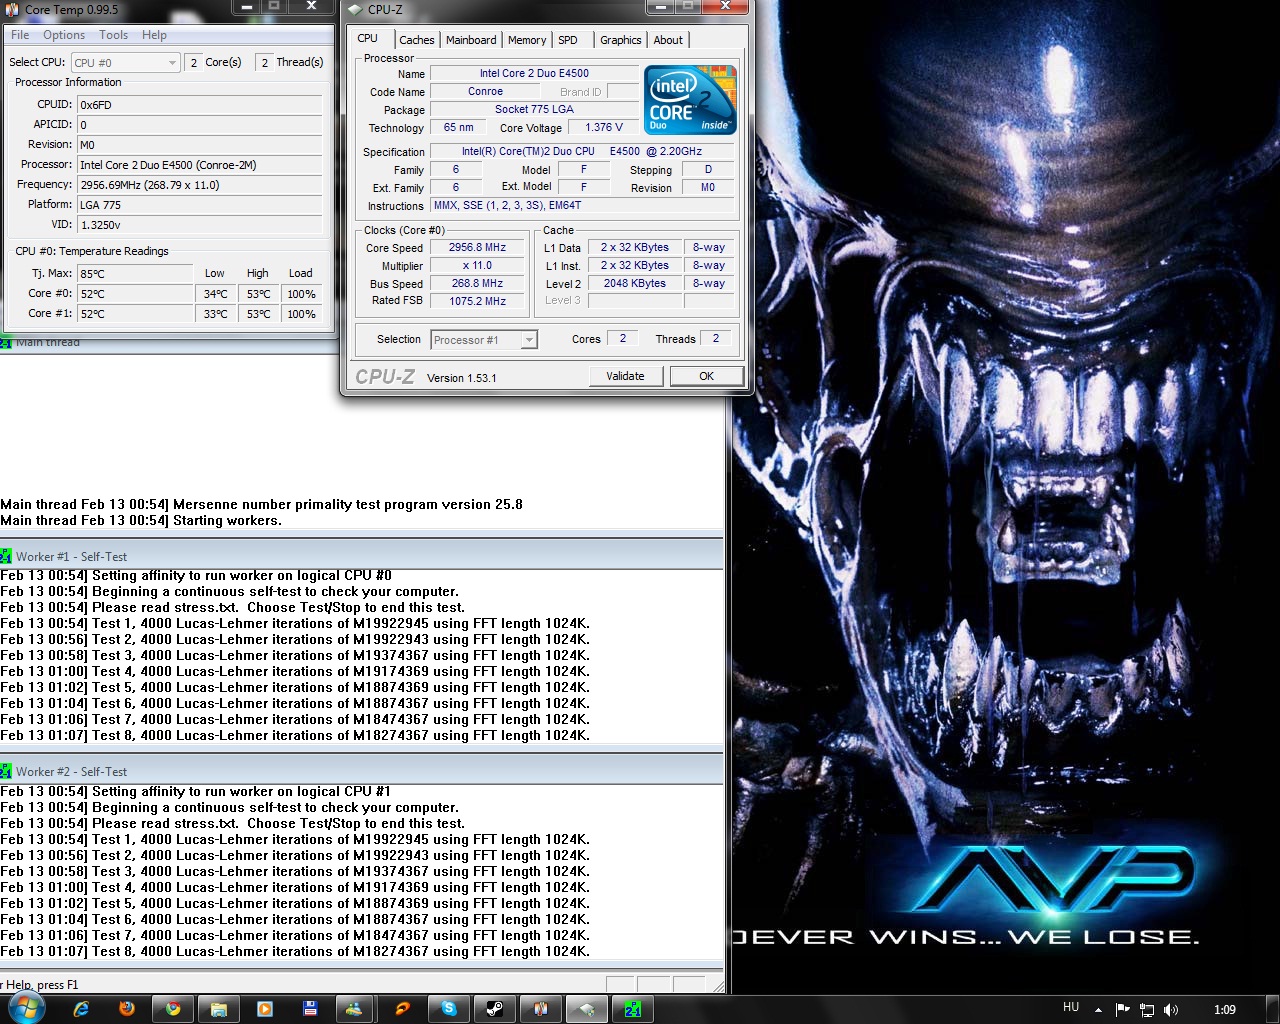Image resolution: width=1280 pixels, height=1024 pixels.
Task: Click Core Speed value 2956.8 MHz
Action: pyautogui.click(x=477, y=247)
